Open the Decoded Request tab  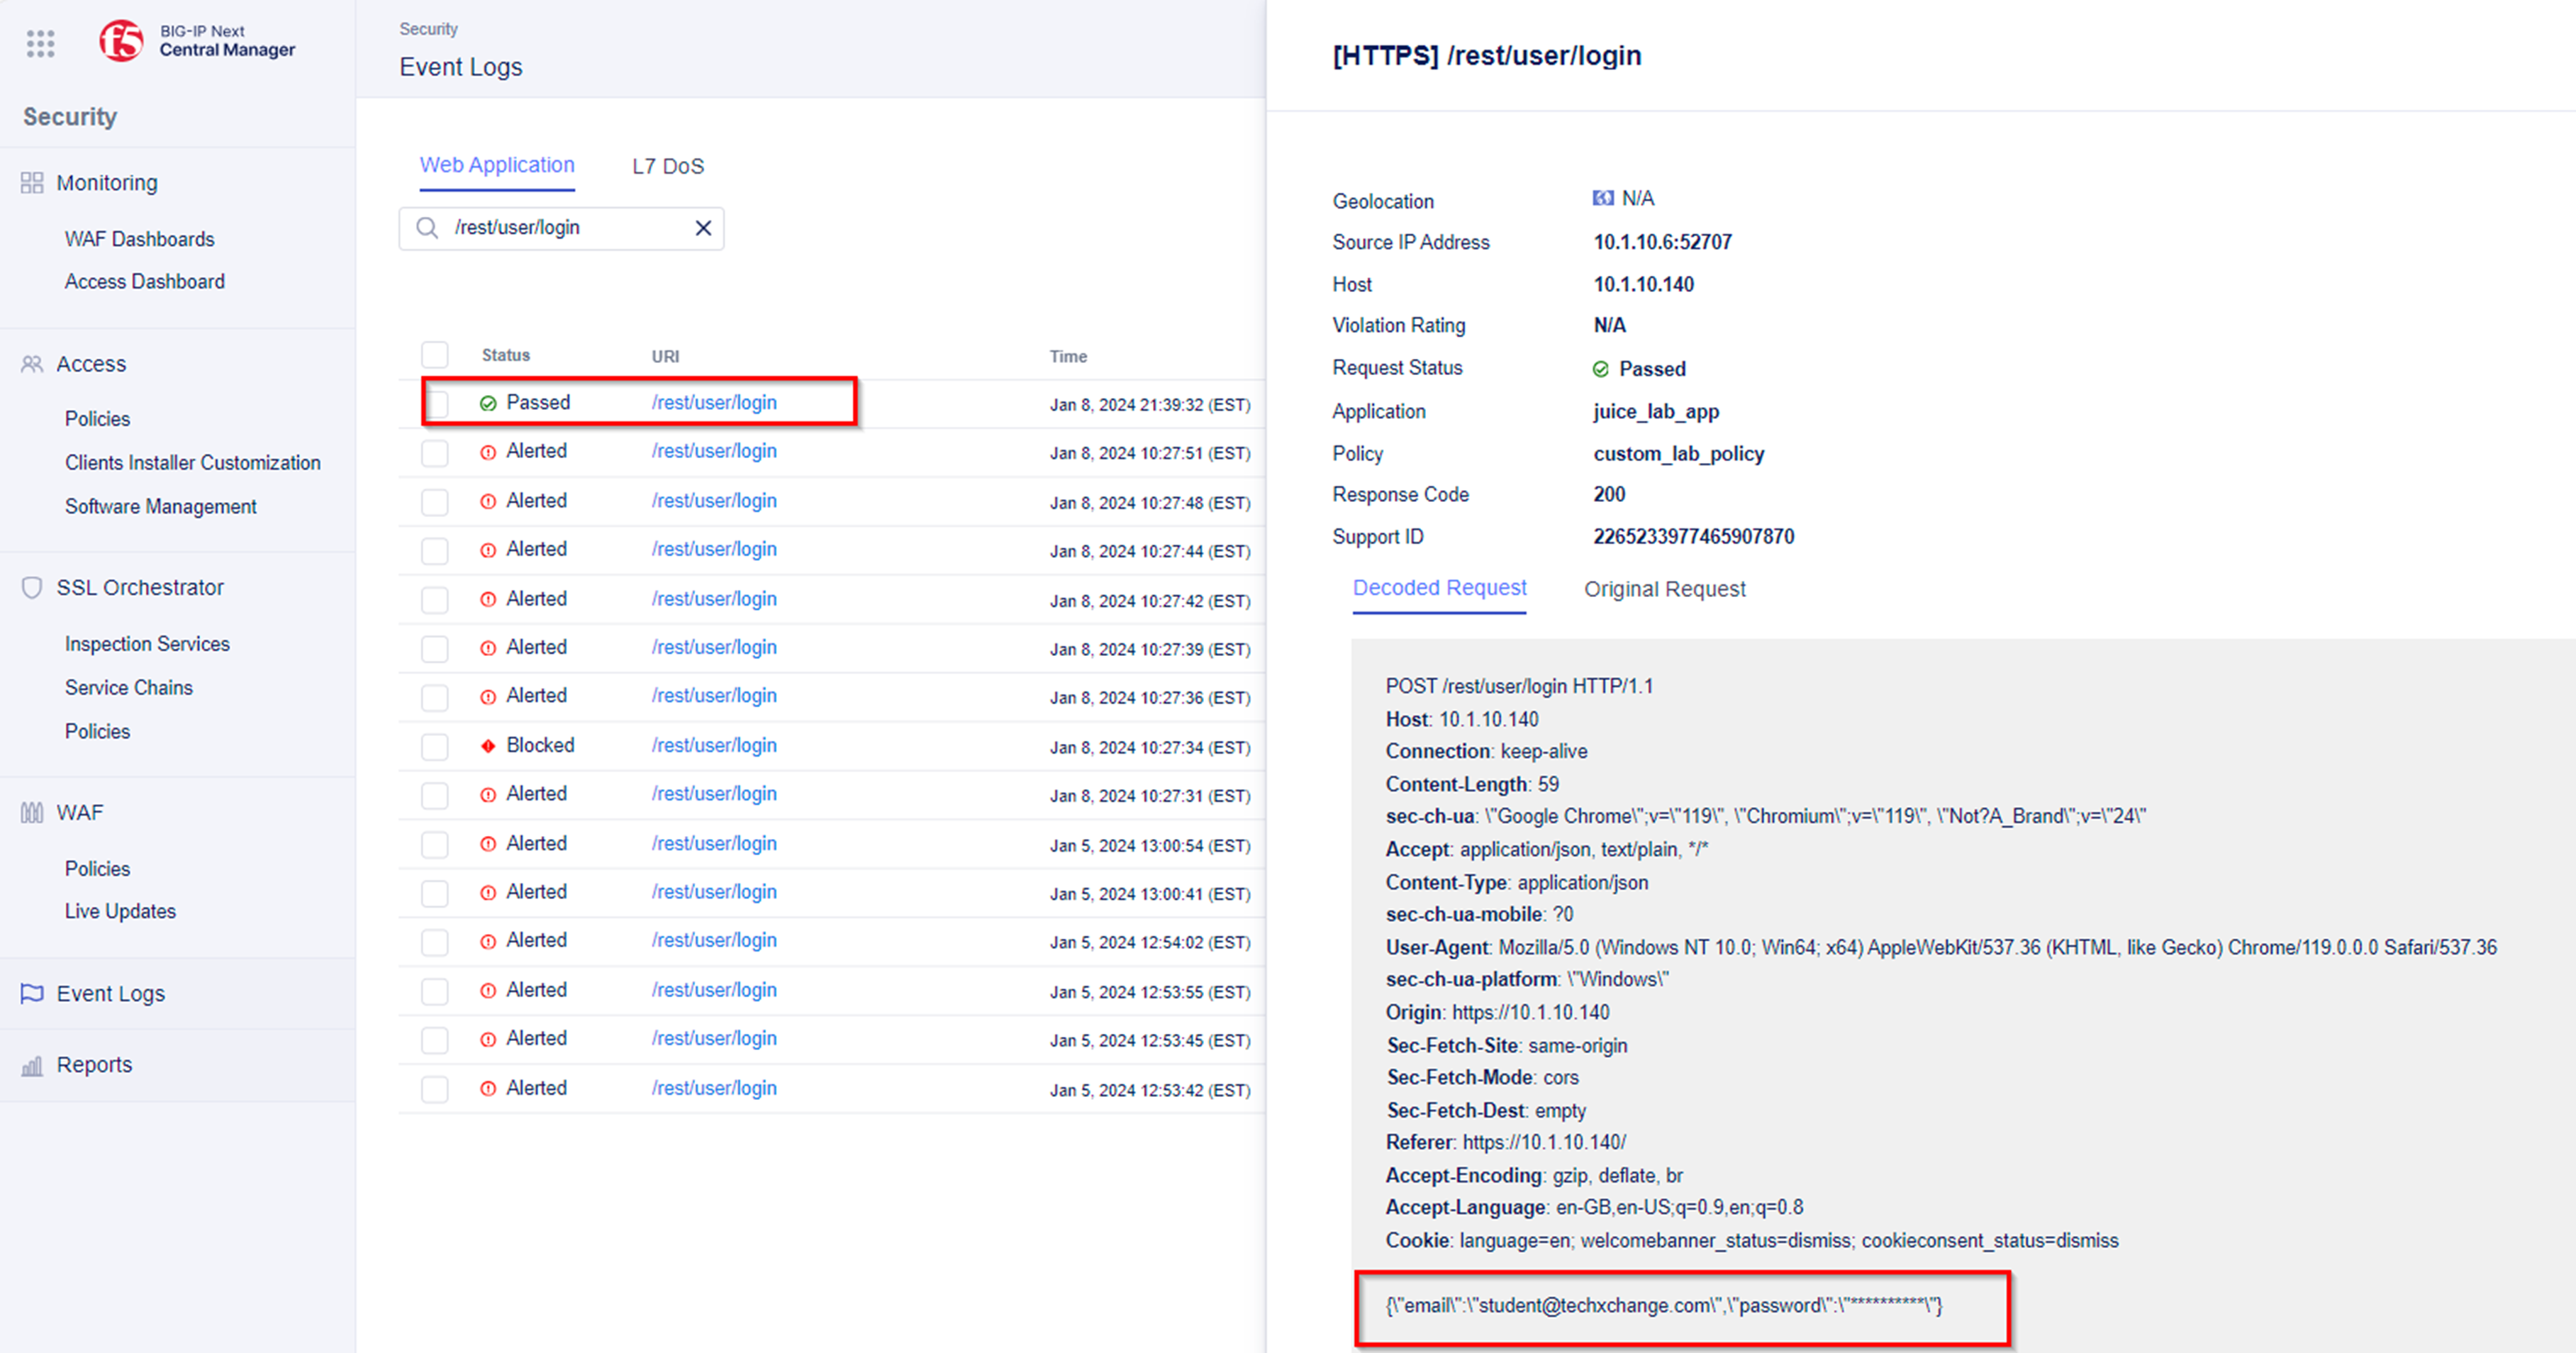pos(1440,588)
